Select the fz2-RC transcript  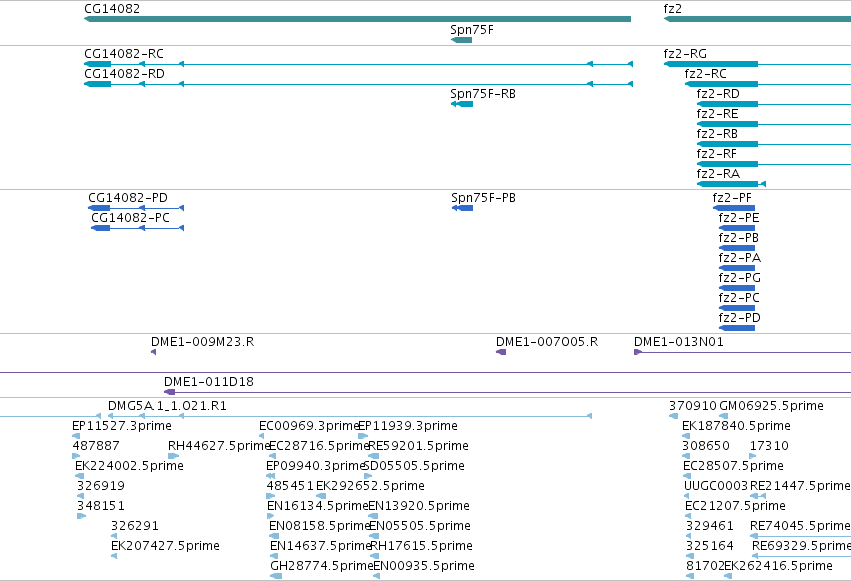tap(767, 84)
